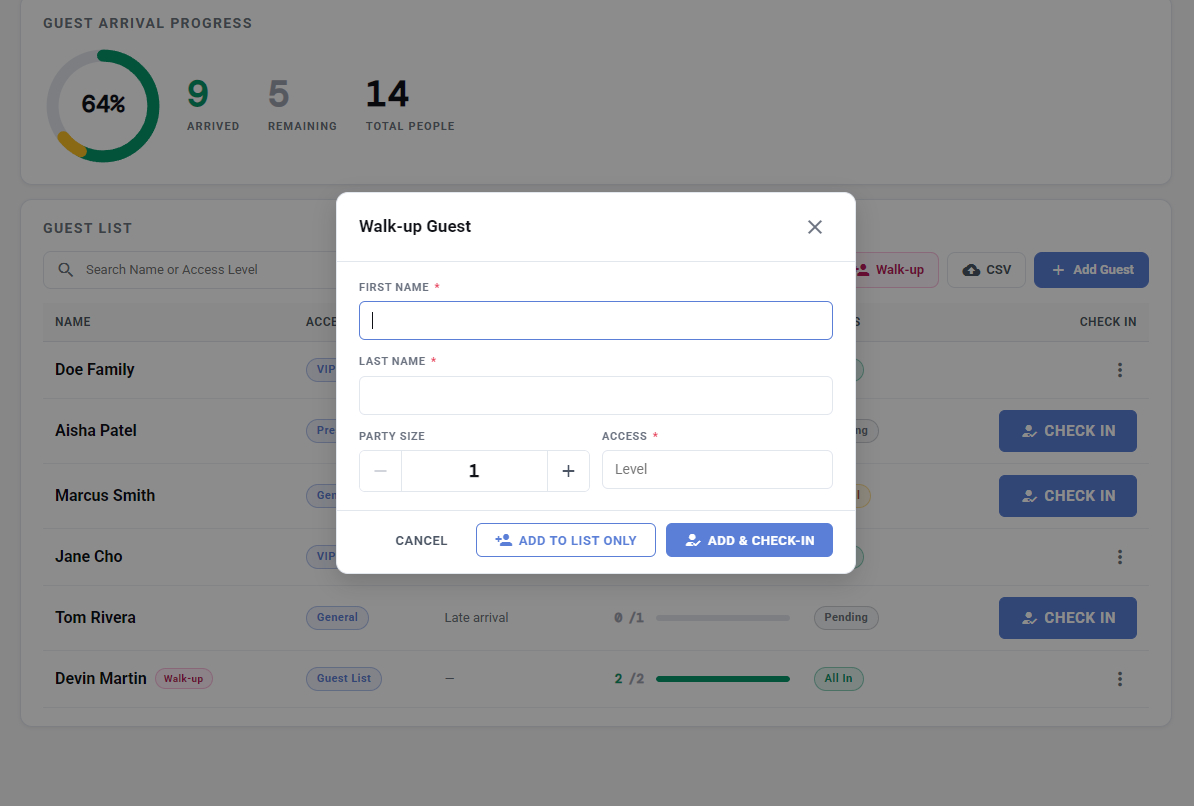The width and height of the screenshot is (1194, 806).
Task: Click Add & Check-In button
Action: pos(749,540)
